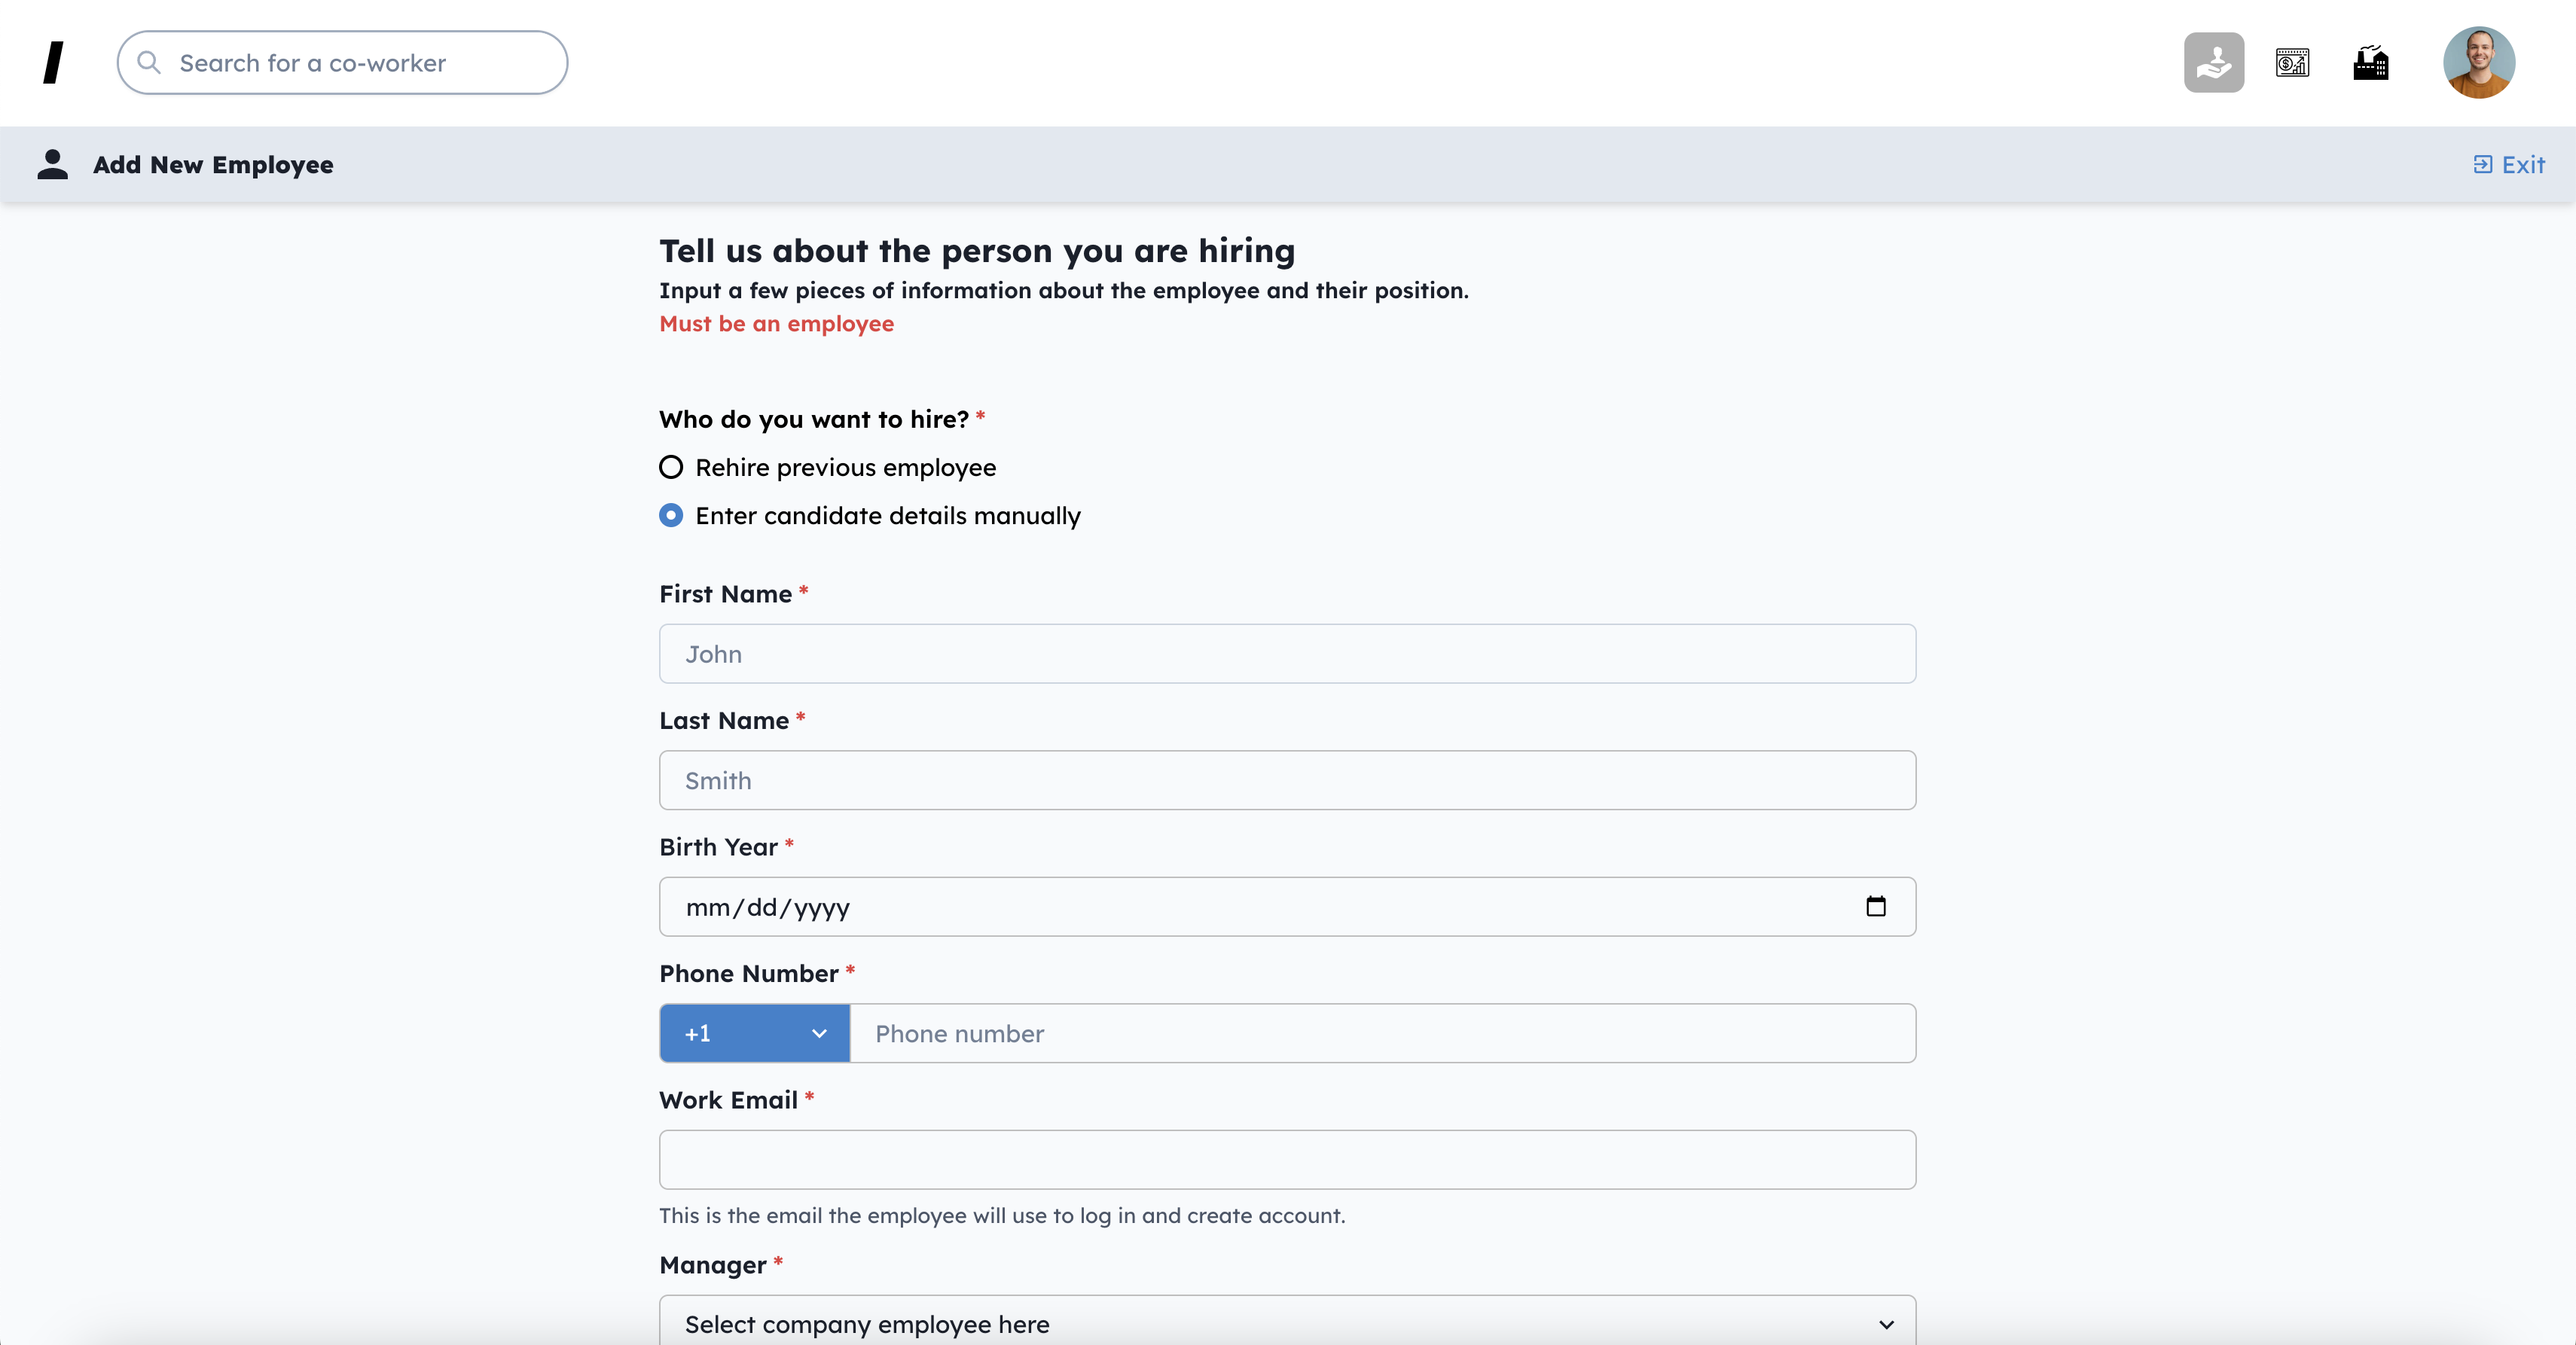Viewport: 2576px width, 1345px height.
Task: Click the mm/dd/yyyy birth date text
Action: pyautogui.click(x=767, y=907)
